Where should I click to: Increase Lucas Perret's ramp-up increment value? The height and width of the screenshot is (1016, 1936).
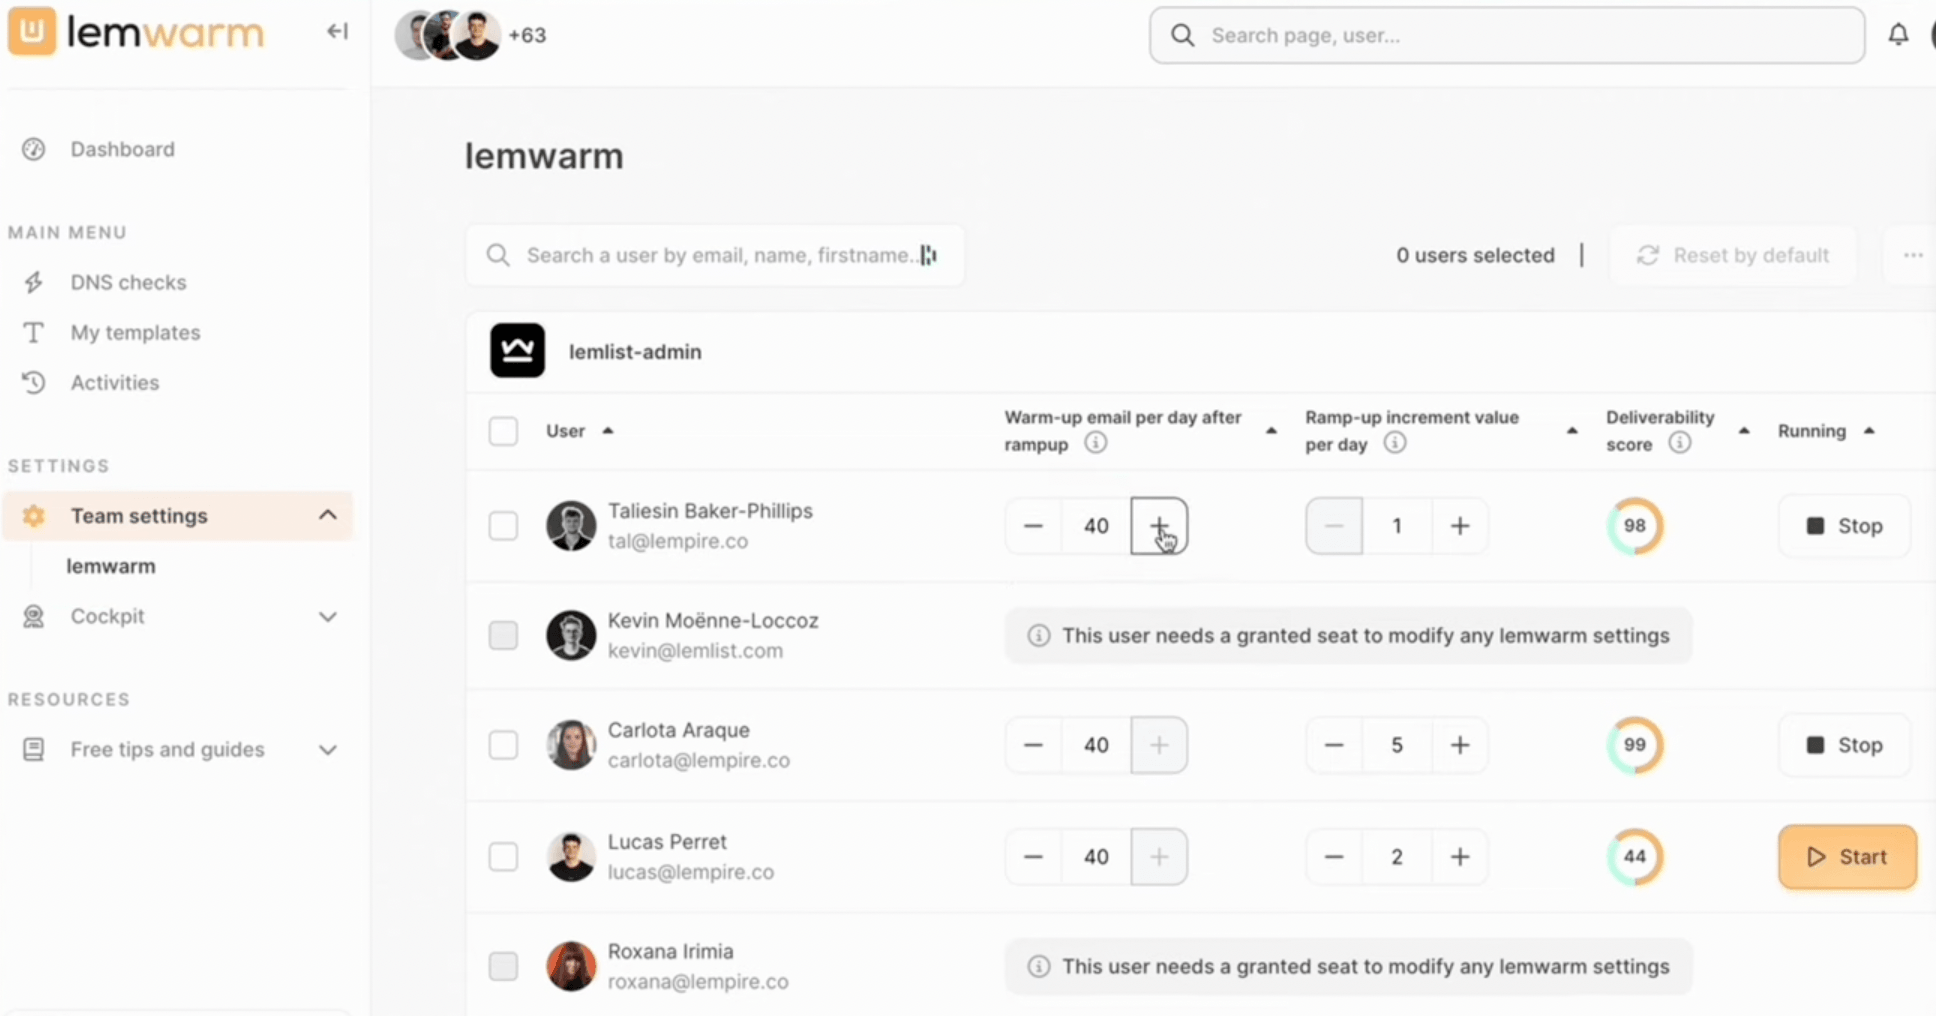tap(1460, 857)
